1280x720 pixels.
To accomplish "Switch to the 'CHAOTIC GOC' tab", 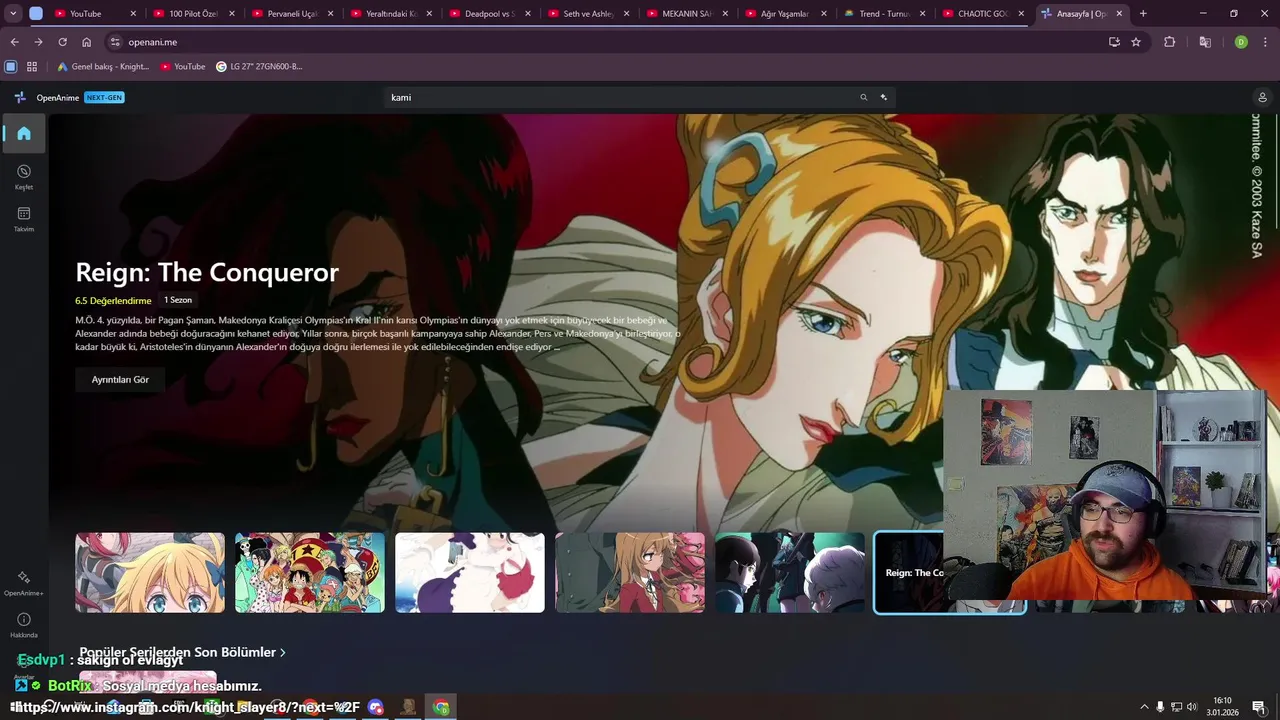I will (983, 14).
